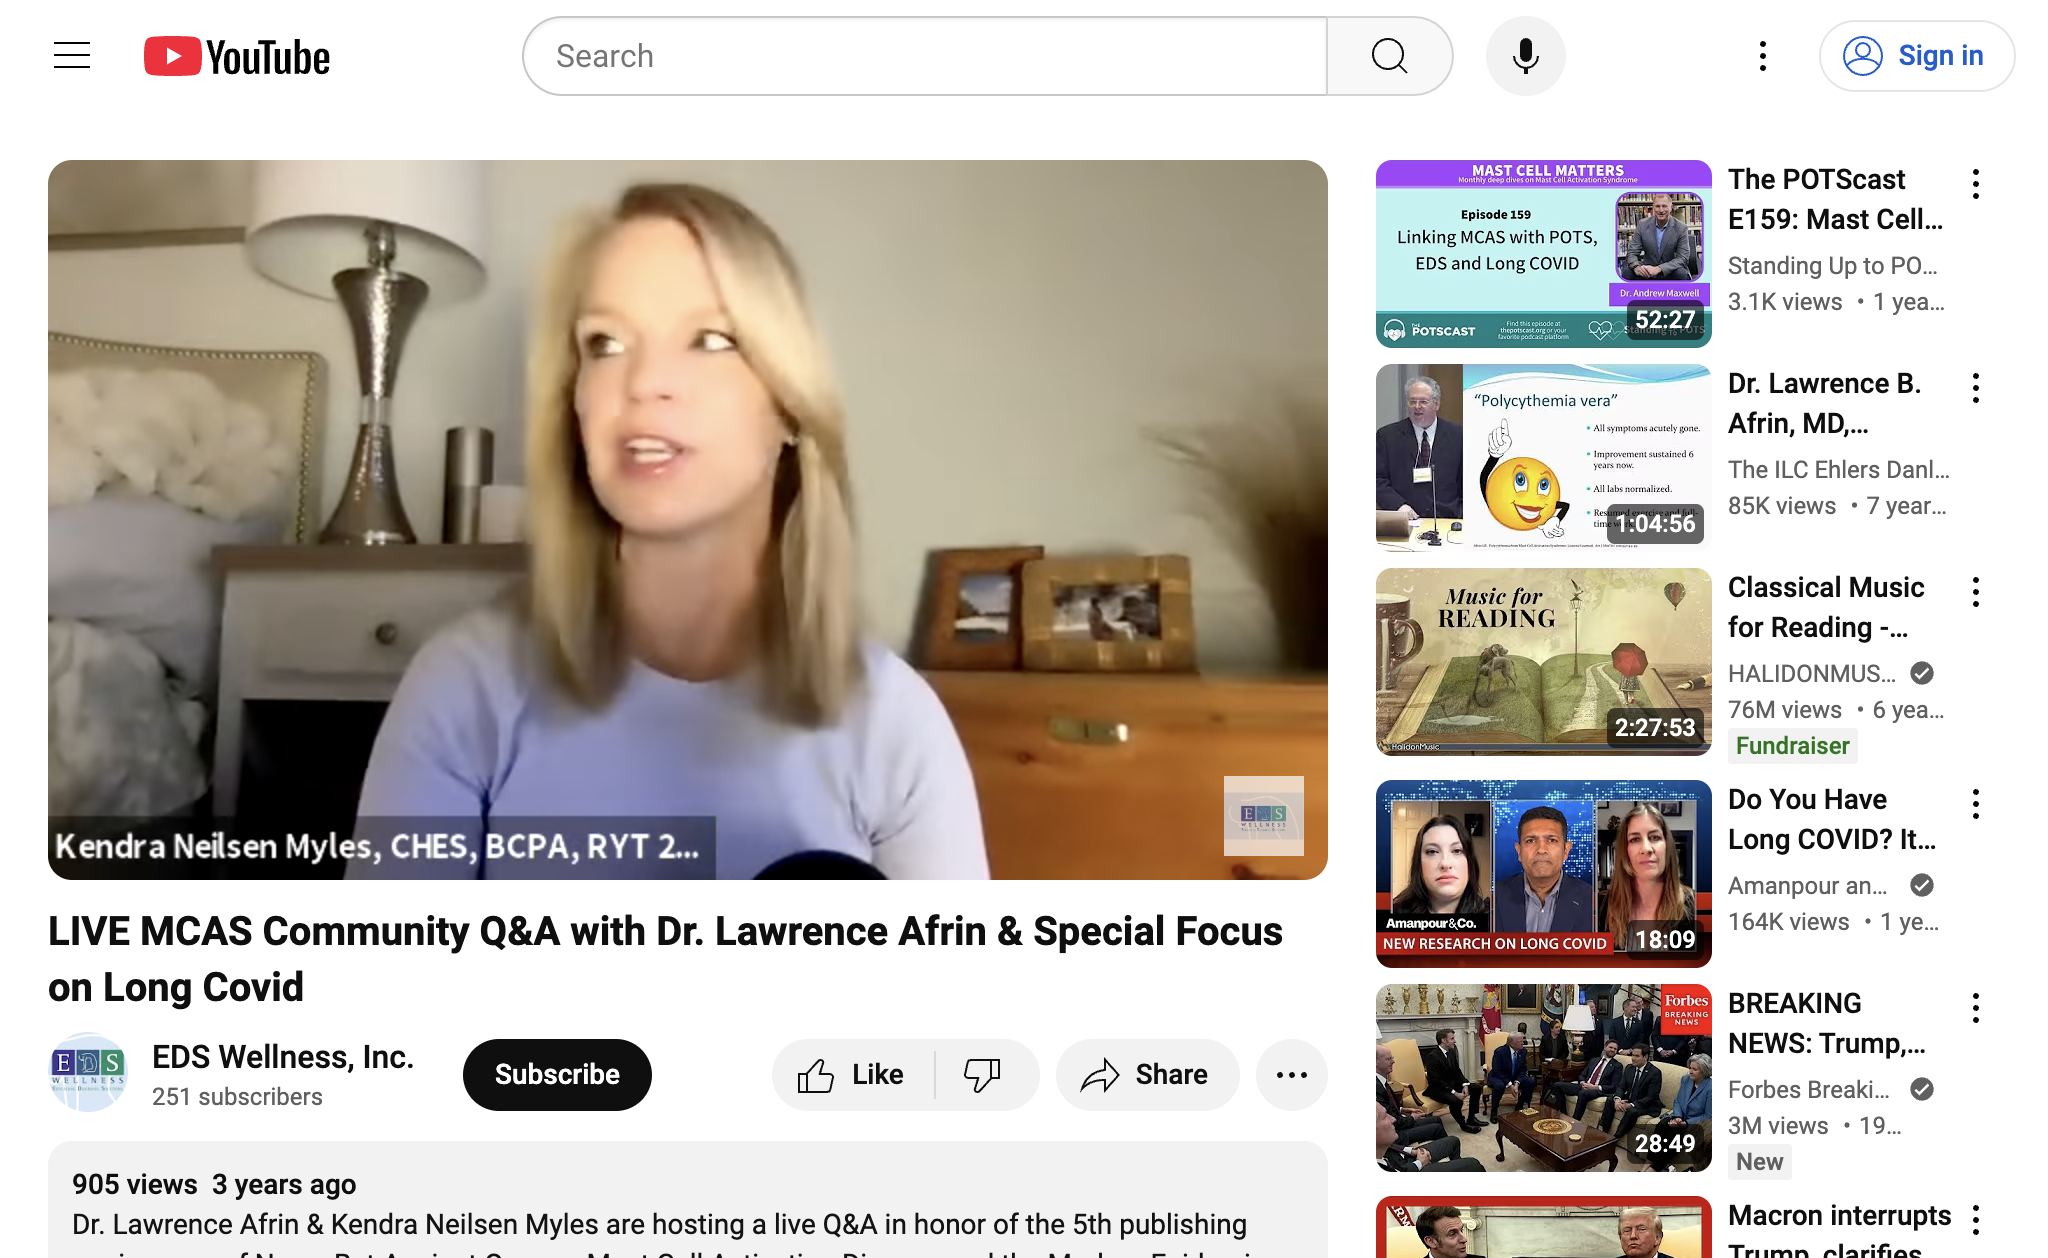The image size is (2048, 1258).
Task: Sign in to YouTube account
Action: [x=1916, y=56]
